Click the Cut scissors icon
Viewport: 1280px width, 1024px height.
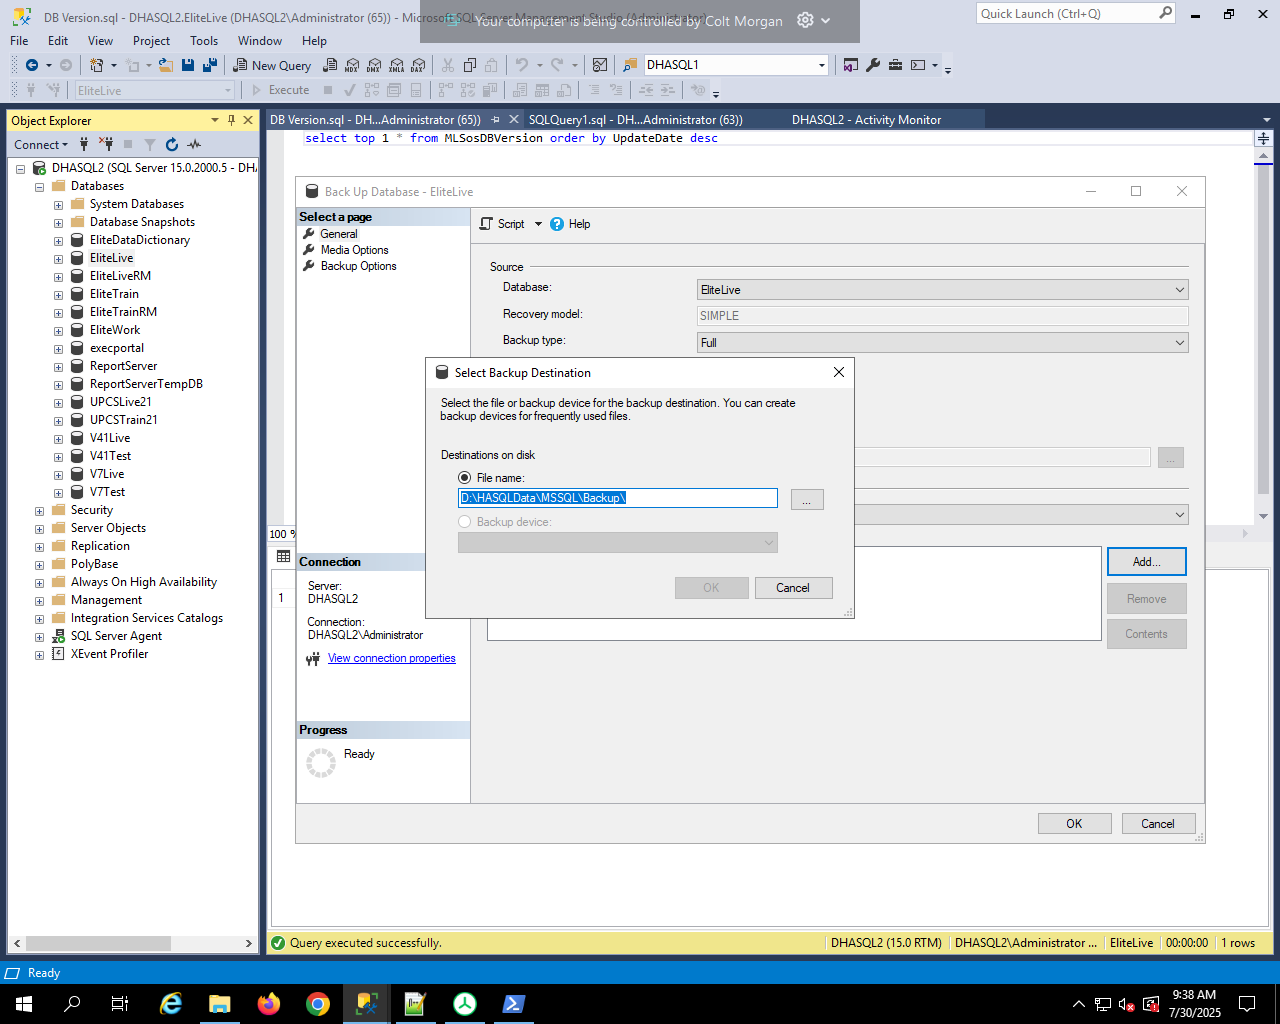pos(448,65)
